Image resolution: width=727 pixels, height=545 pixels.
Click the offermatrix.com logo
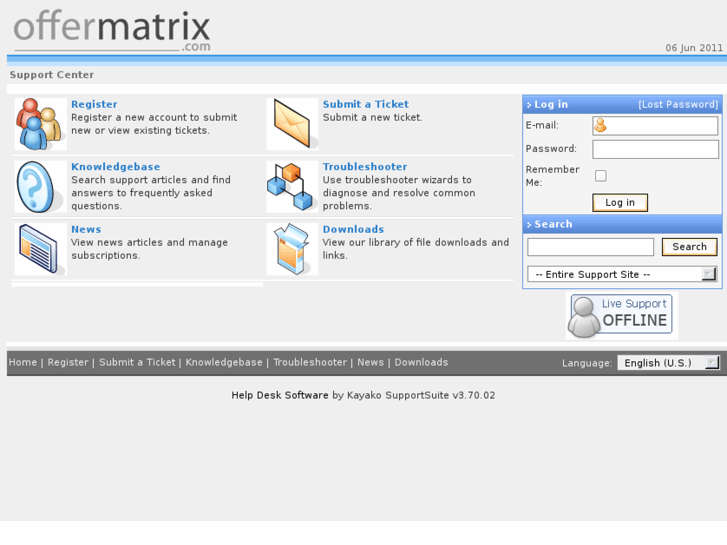(x=112, y=31)
